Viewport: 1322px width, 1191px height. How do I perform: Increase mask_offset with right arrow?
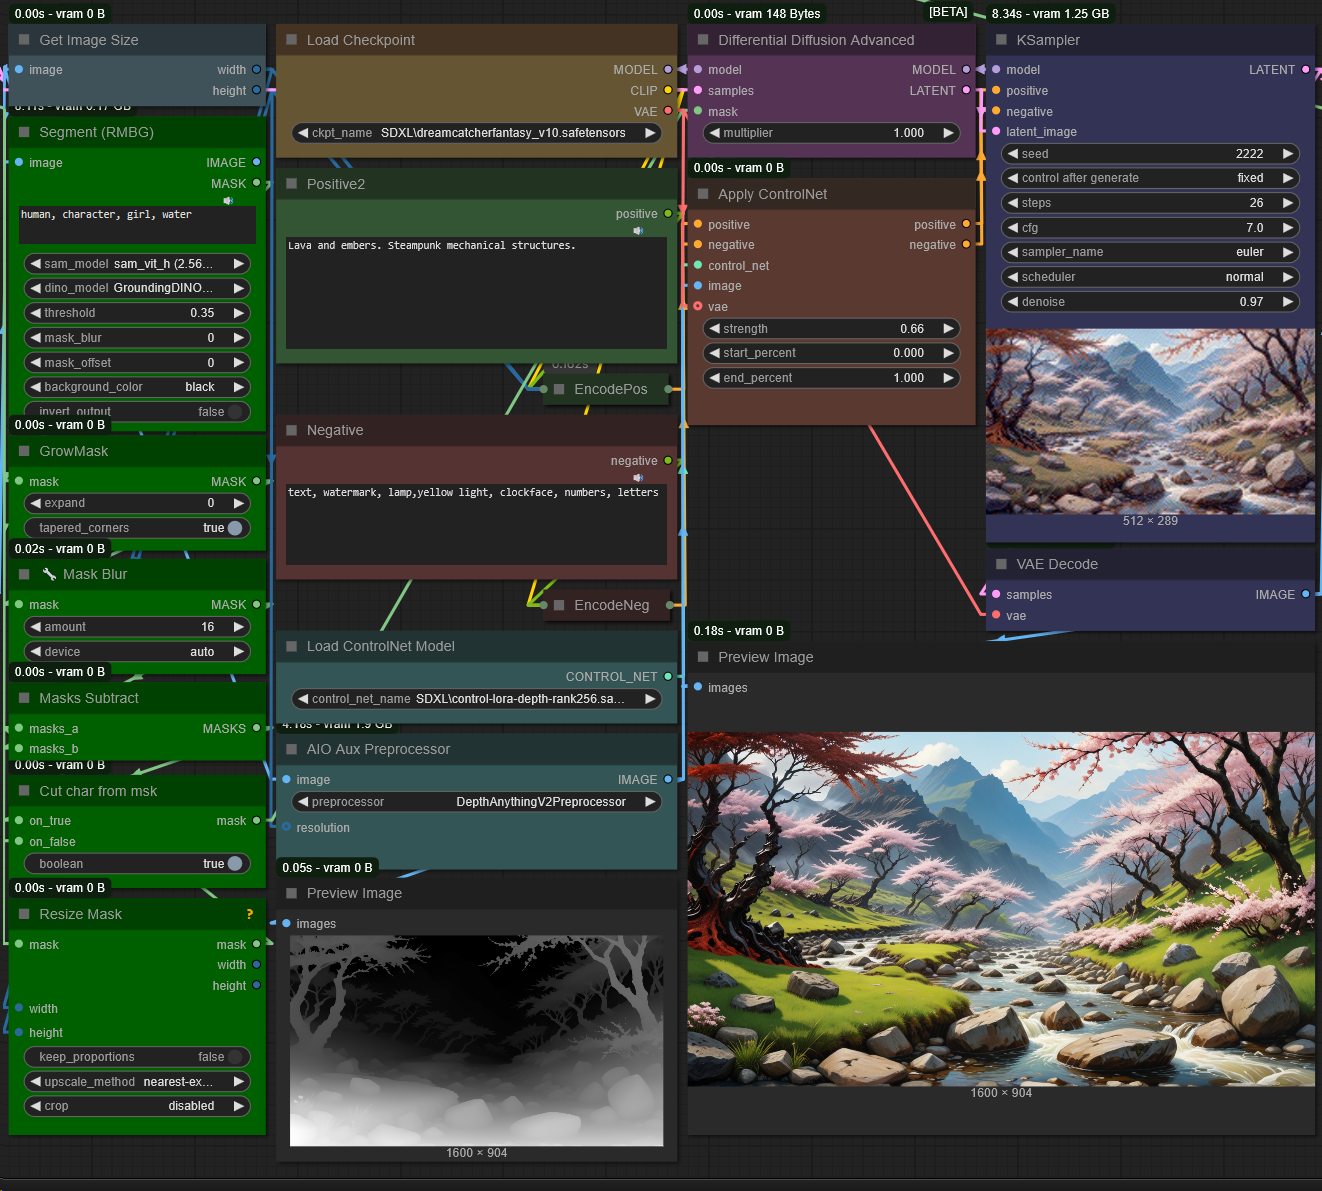(239, 363)
